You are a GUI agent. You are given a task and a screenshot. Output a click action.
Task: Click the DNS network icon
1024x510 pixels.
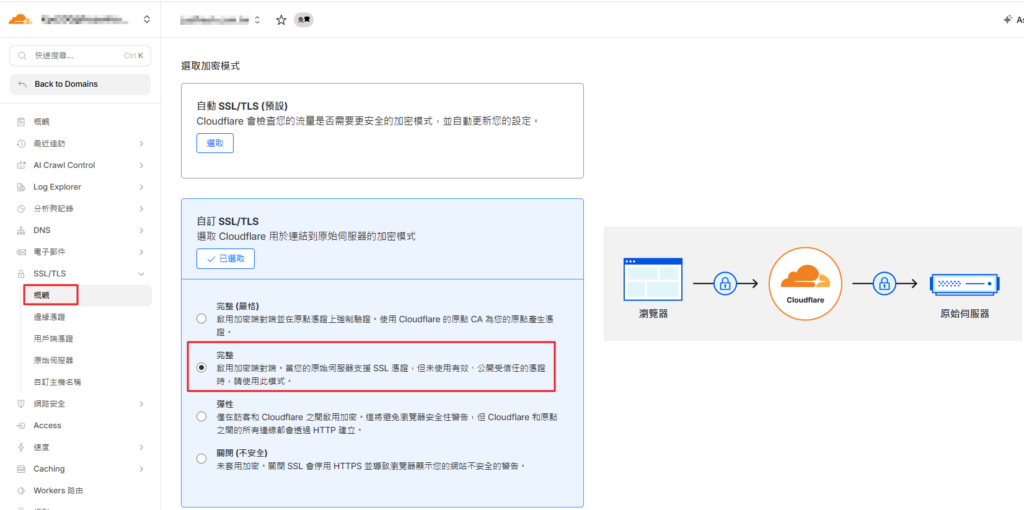(21, 231)
